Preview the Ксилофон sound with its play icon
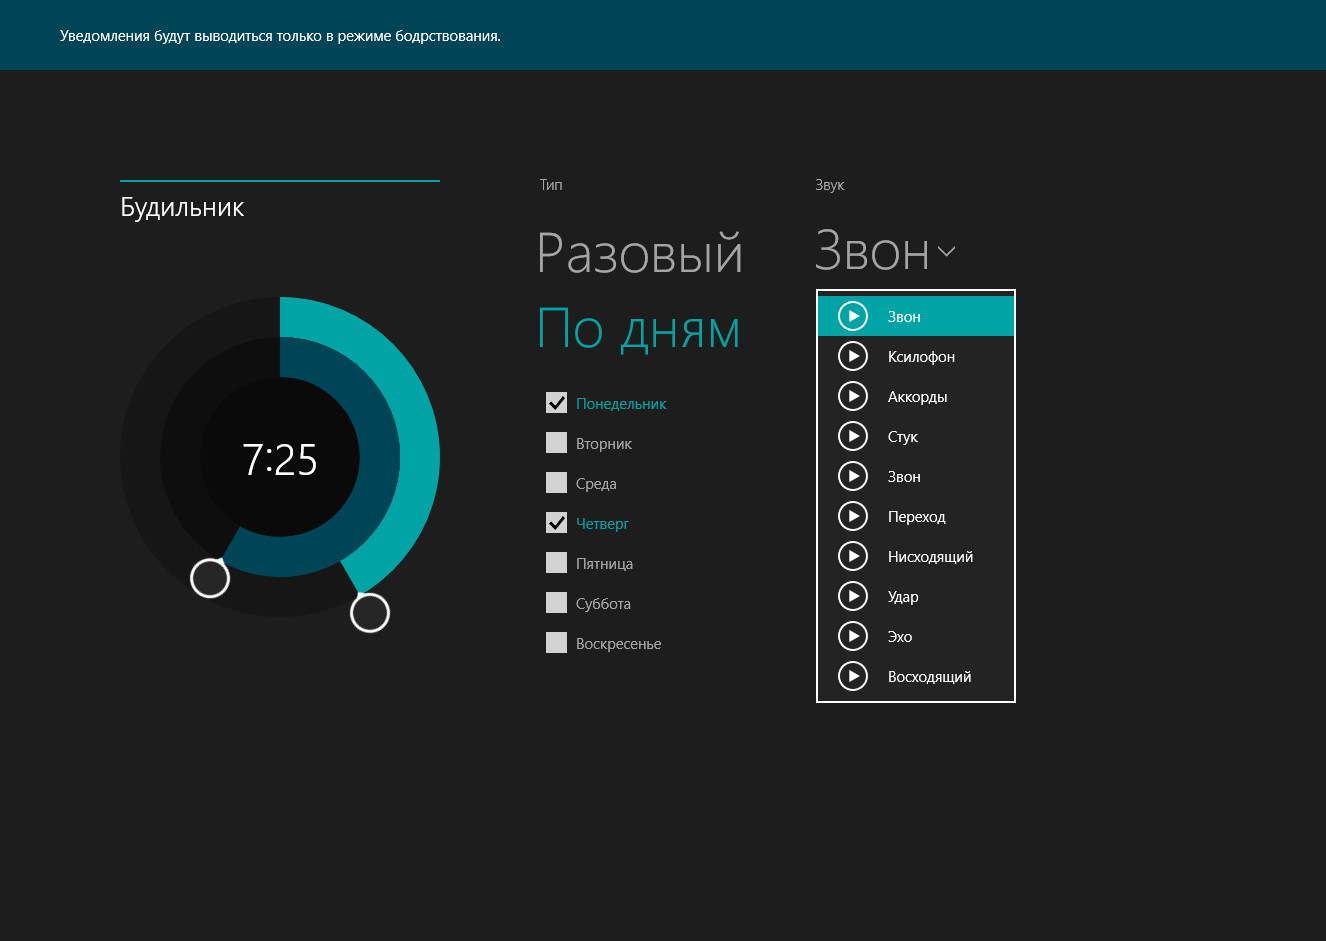 coord(853,356)
